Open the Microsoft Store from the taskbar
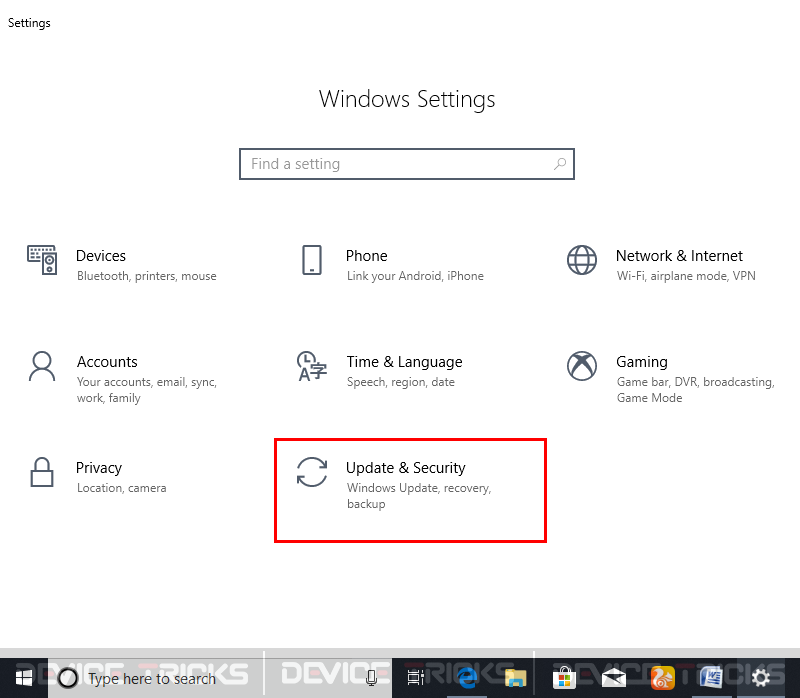800x698 pixels. tap(563, 678)
